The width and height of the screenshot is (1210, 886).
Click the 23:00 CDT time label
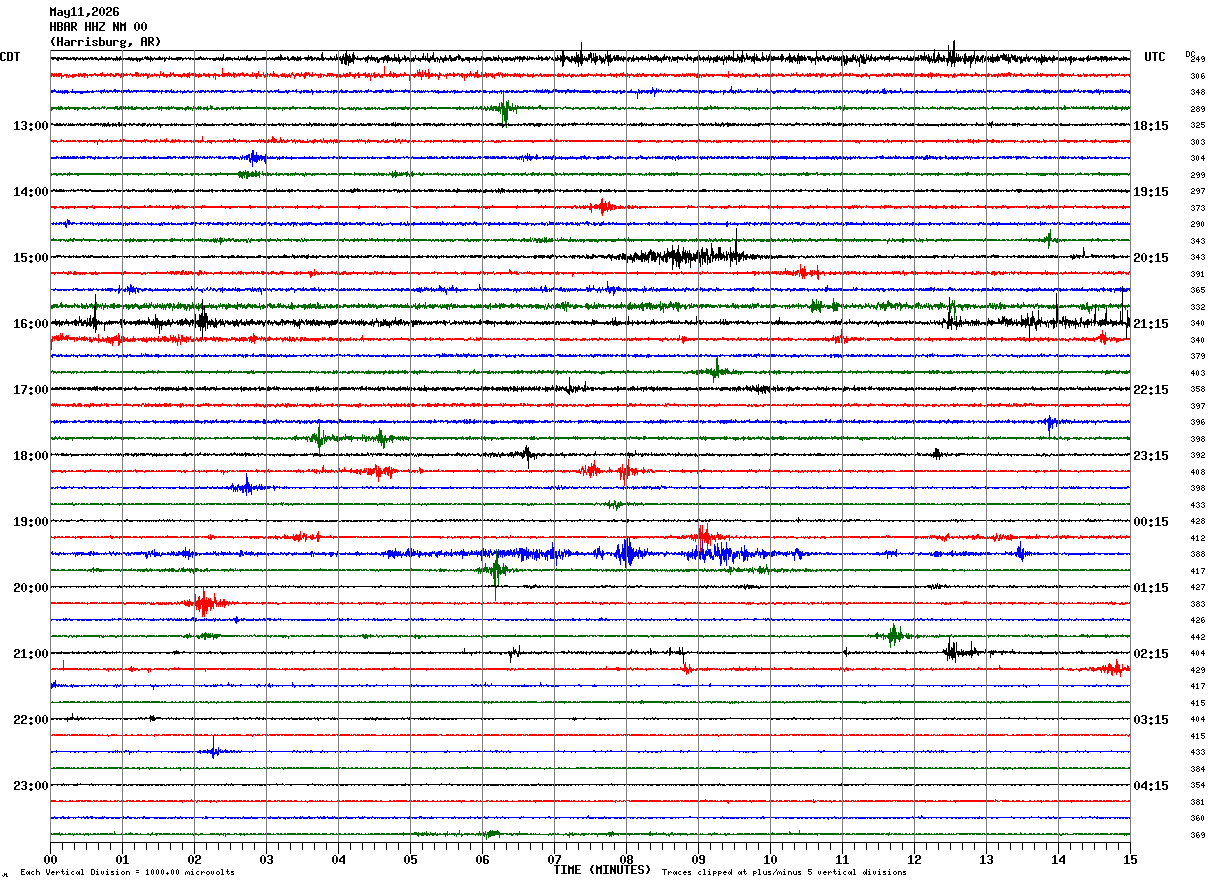30,786
